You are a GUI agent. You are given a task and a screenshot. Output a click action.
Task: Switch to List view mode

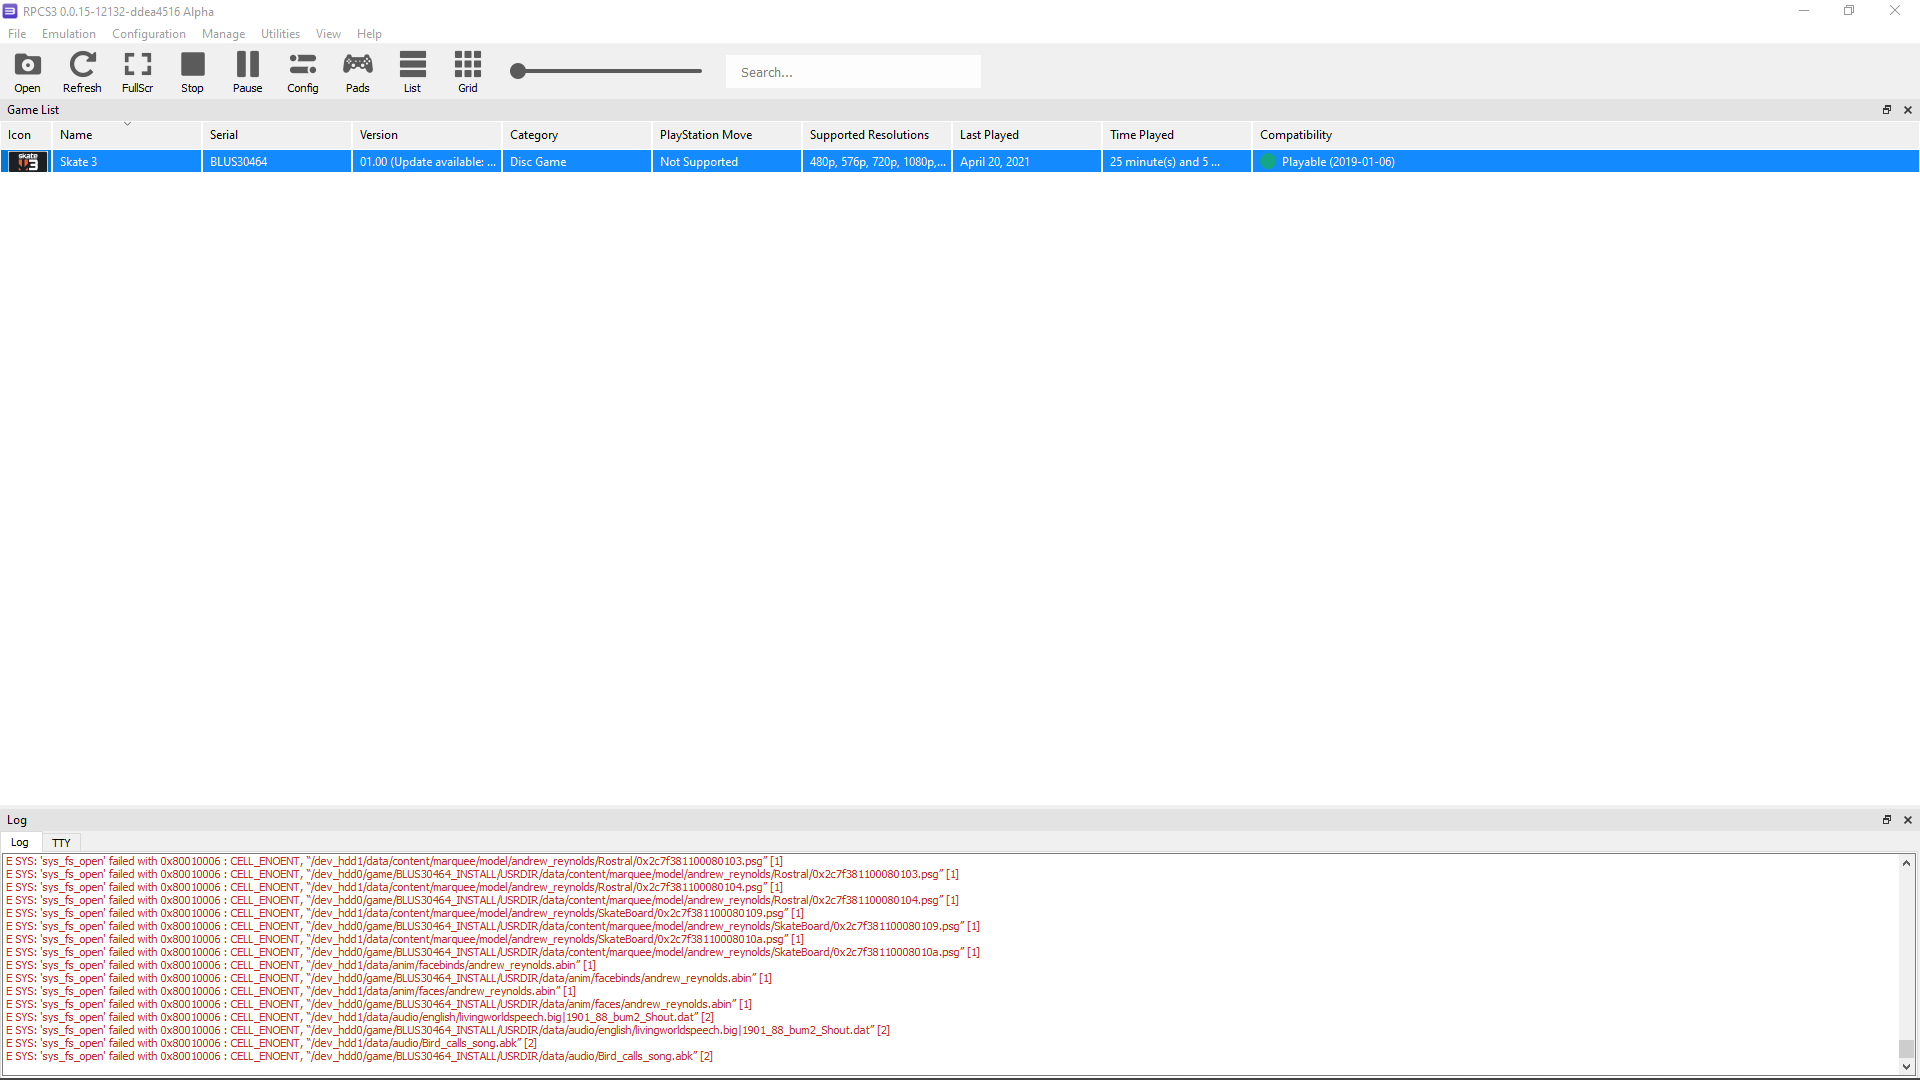click(412, 71)
